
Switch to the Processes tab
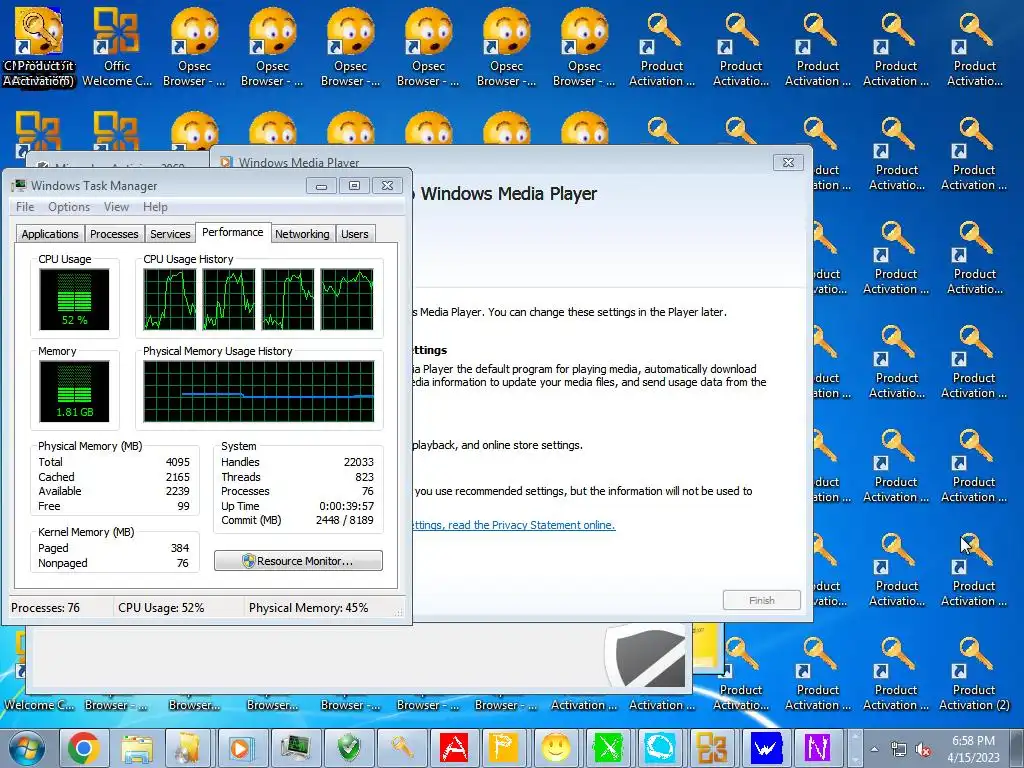(x=114, y=234)
